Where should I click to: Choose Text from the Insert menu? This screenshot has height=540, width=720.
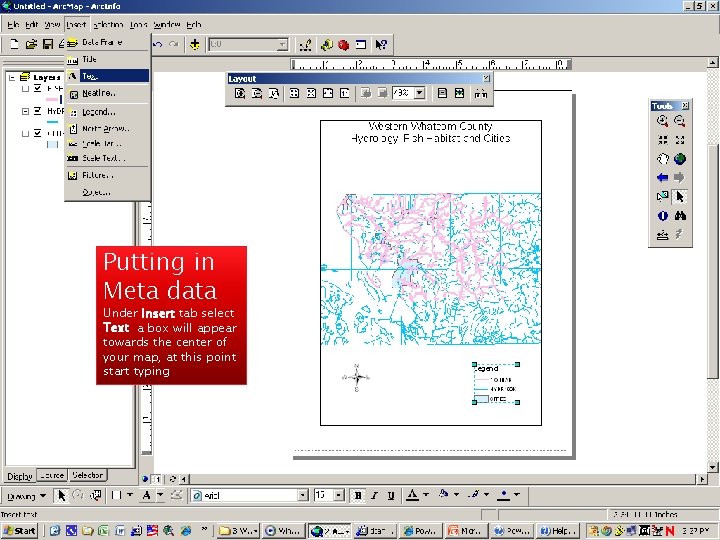pos(108,76)
